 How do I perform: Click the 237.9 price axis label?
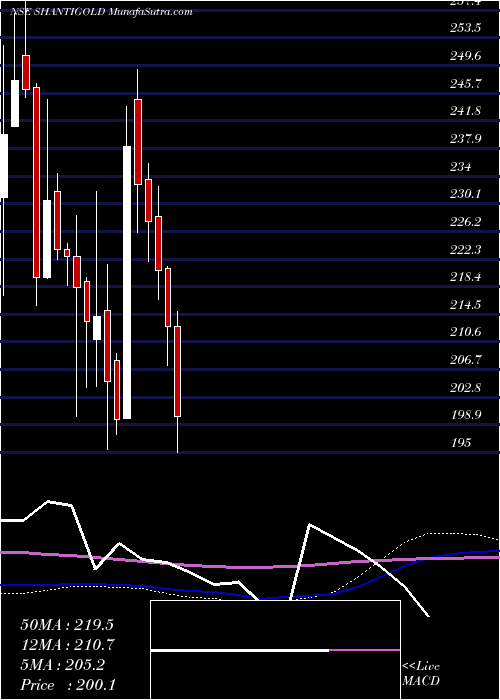coord(466,139)
